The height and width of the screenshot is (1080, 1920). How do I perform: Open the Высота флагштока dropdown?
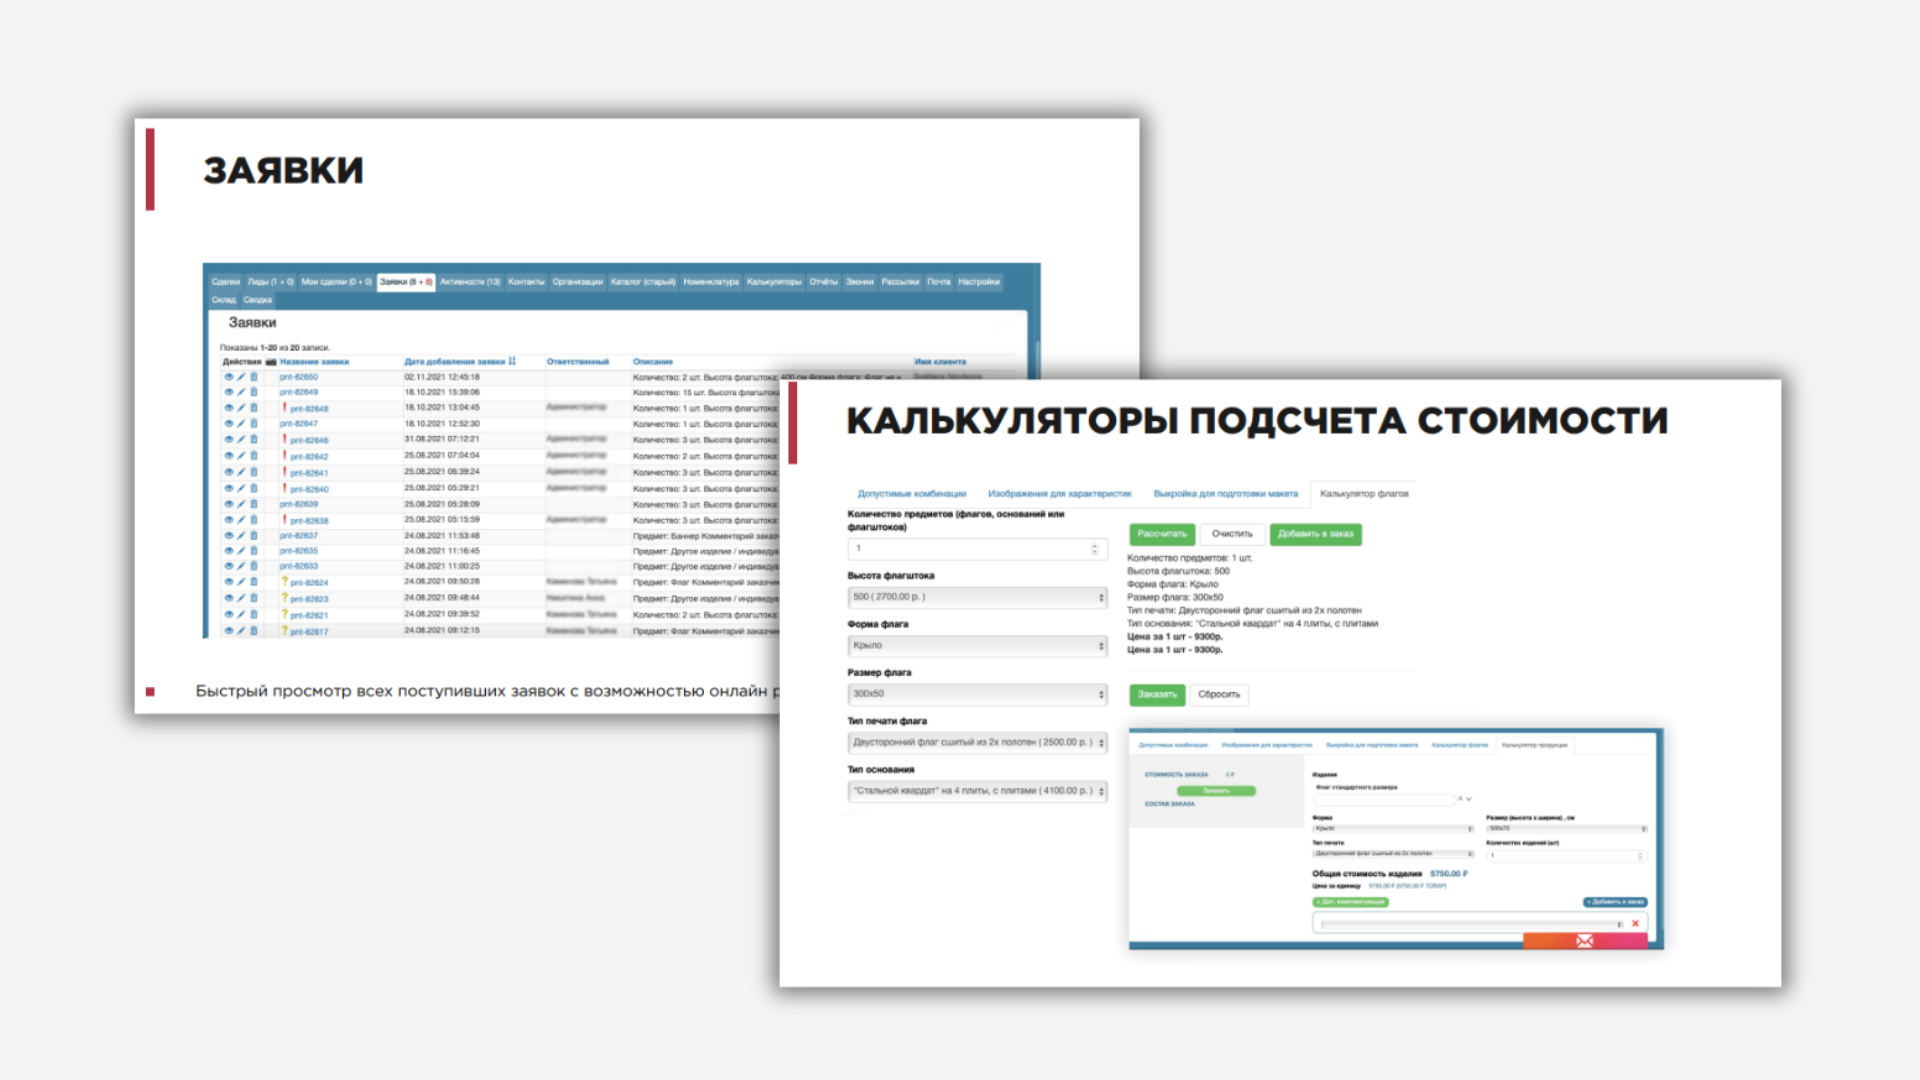pos(977,597)
